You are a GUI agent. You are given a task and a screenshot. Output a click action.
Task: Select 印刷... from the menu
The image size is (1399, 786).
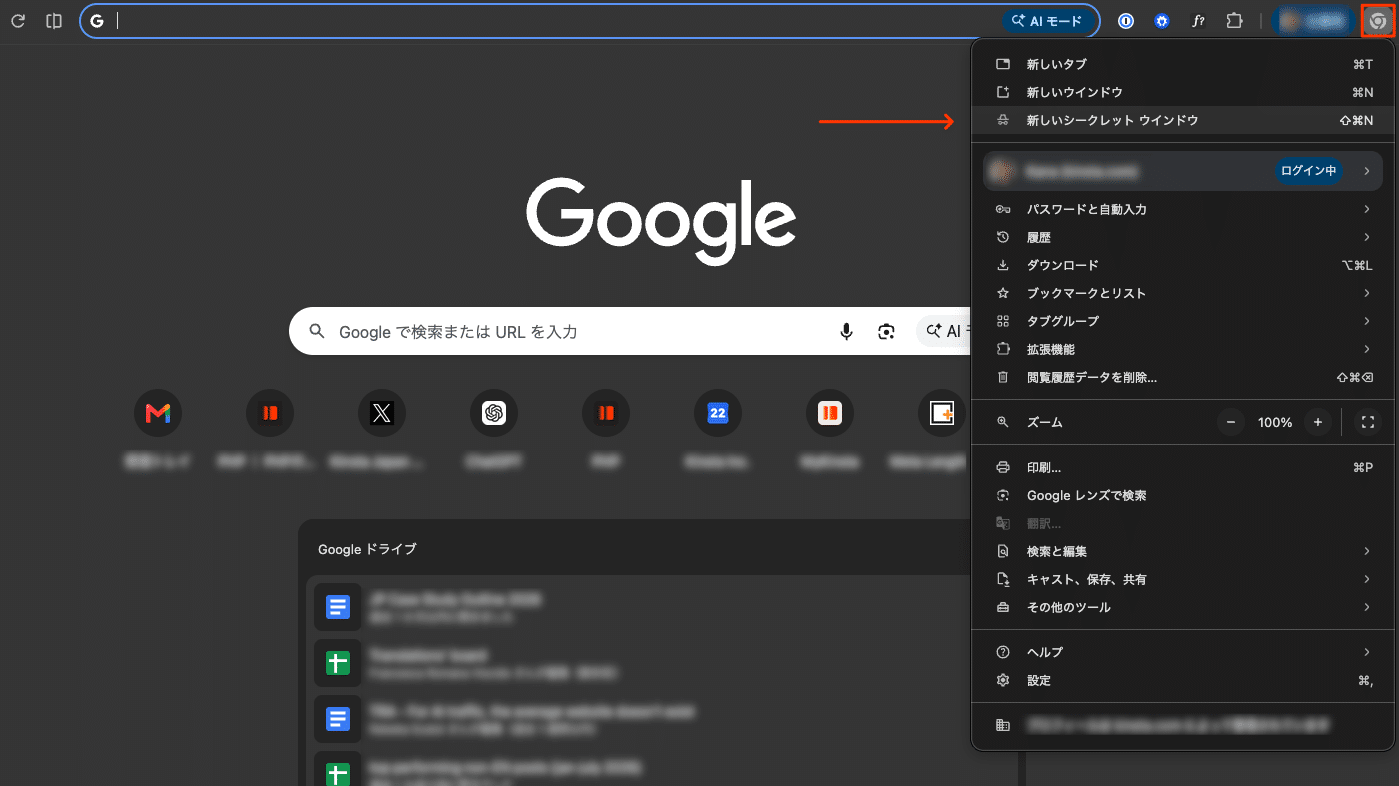(1183, 467)
